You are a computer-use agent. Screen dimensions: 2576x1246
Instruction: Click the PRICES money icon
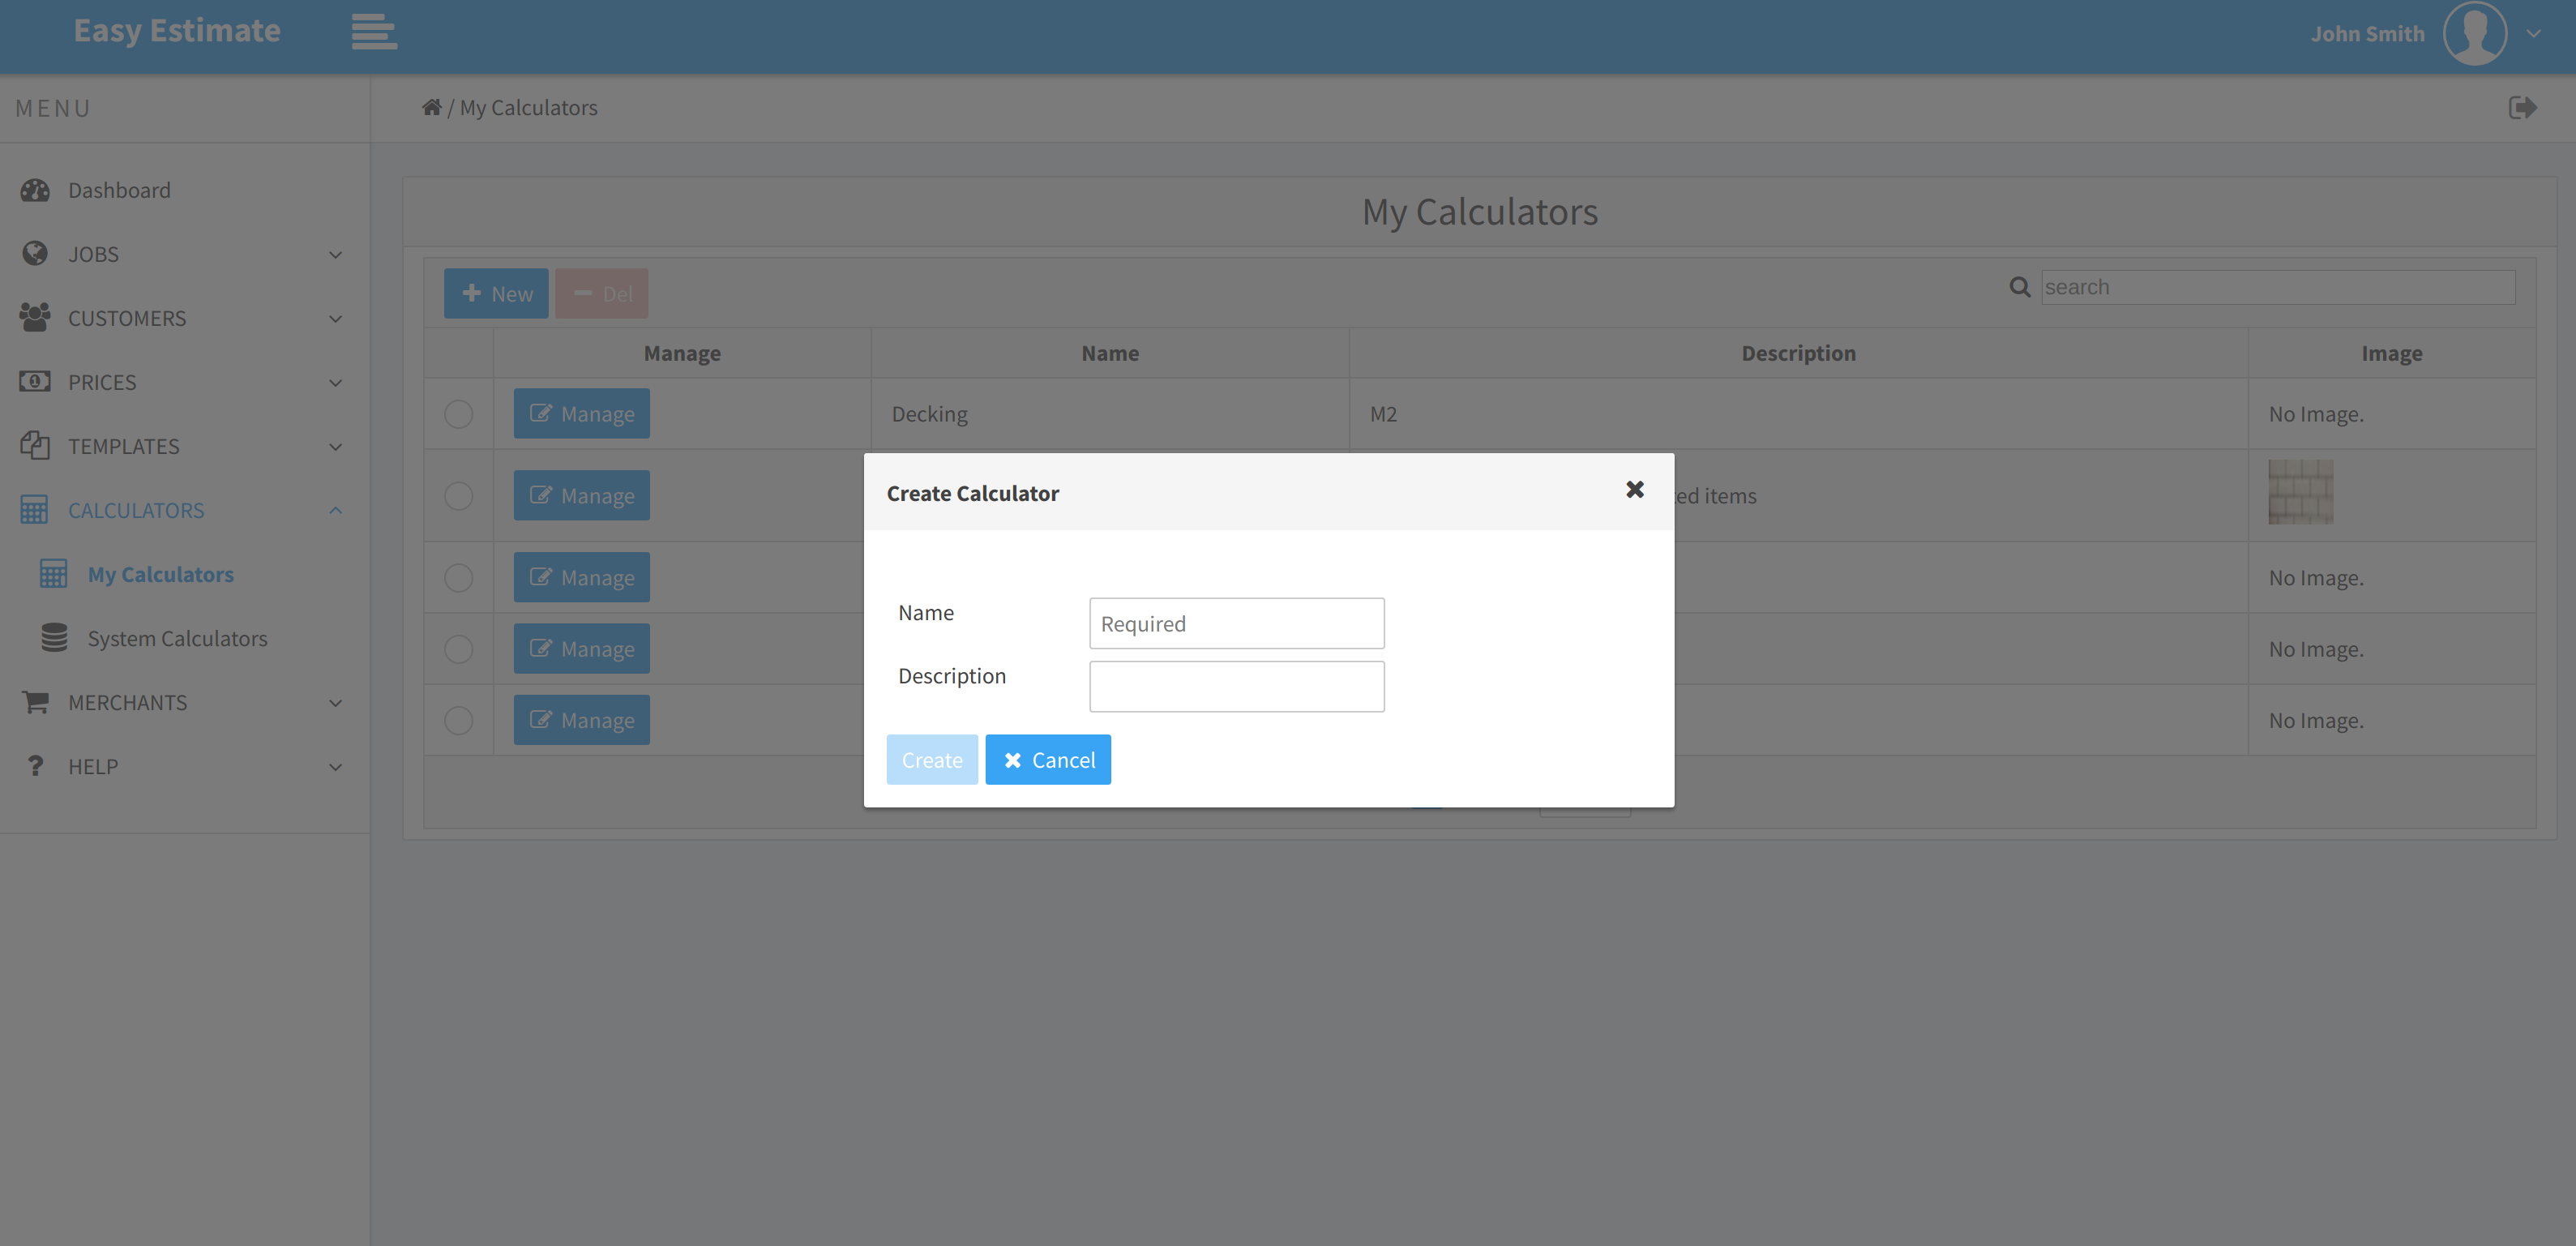[35, 382]
